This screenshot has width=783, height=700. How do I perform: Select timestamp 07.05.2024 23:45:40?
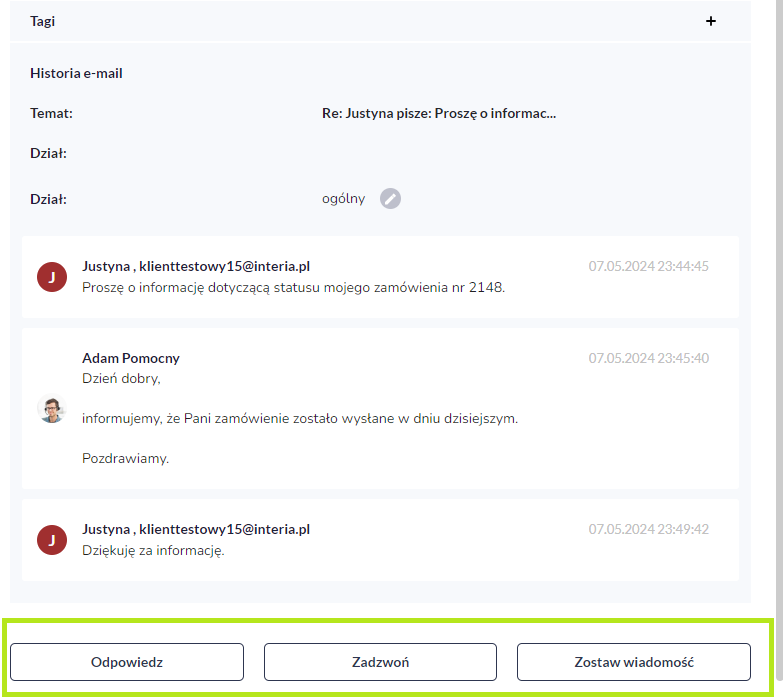648,358
